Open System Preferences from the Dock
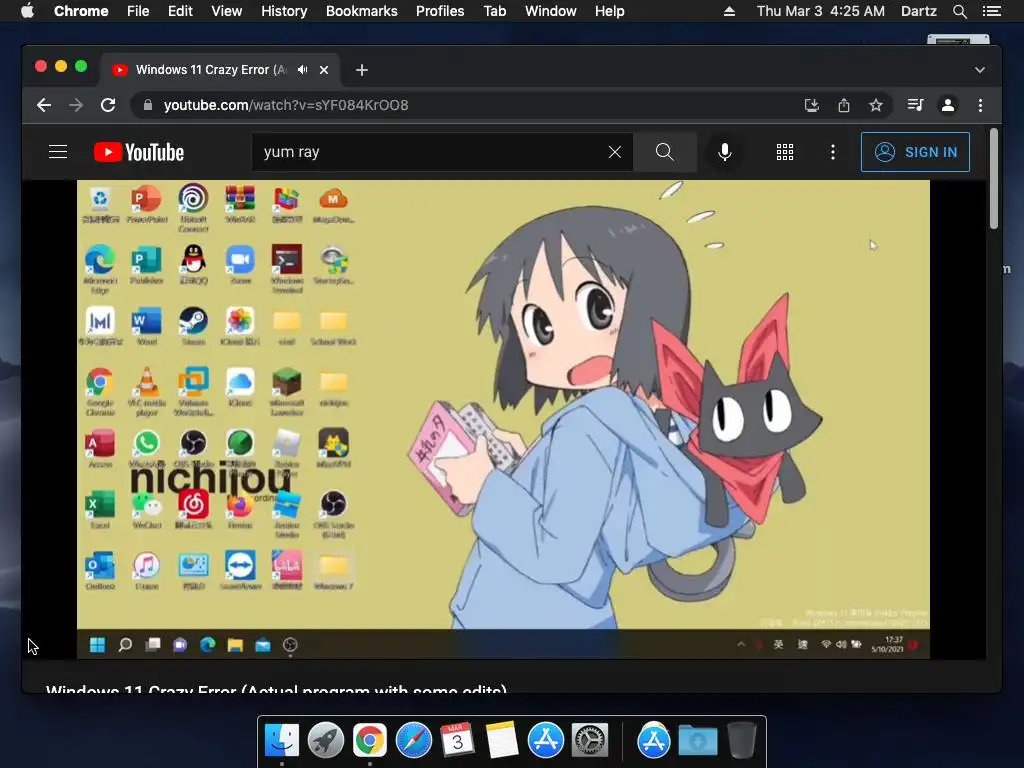Image resolution: width=1024 pixels, height=768 pixels. [590, 741]
